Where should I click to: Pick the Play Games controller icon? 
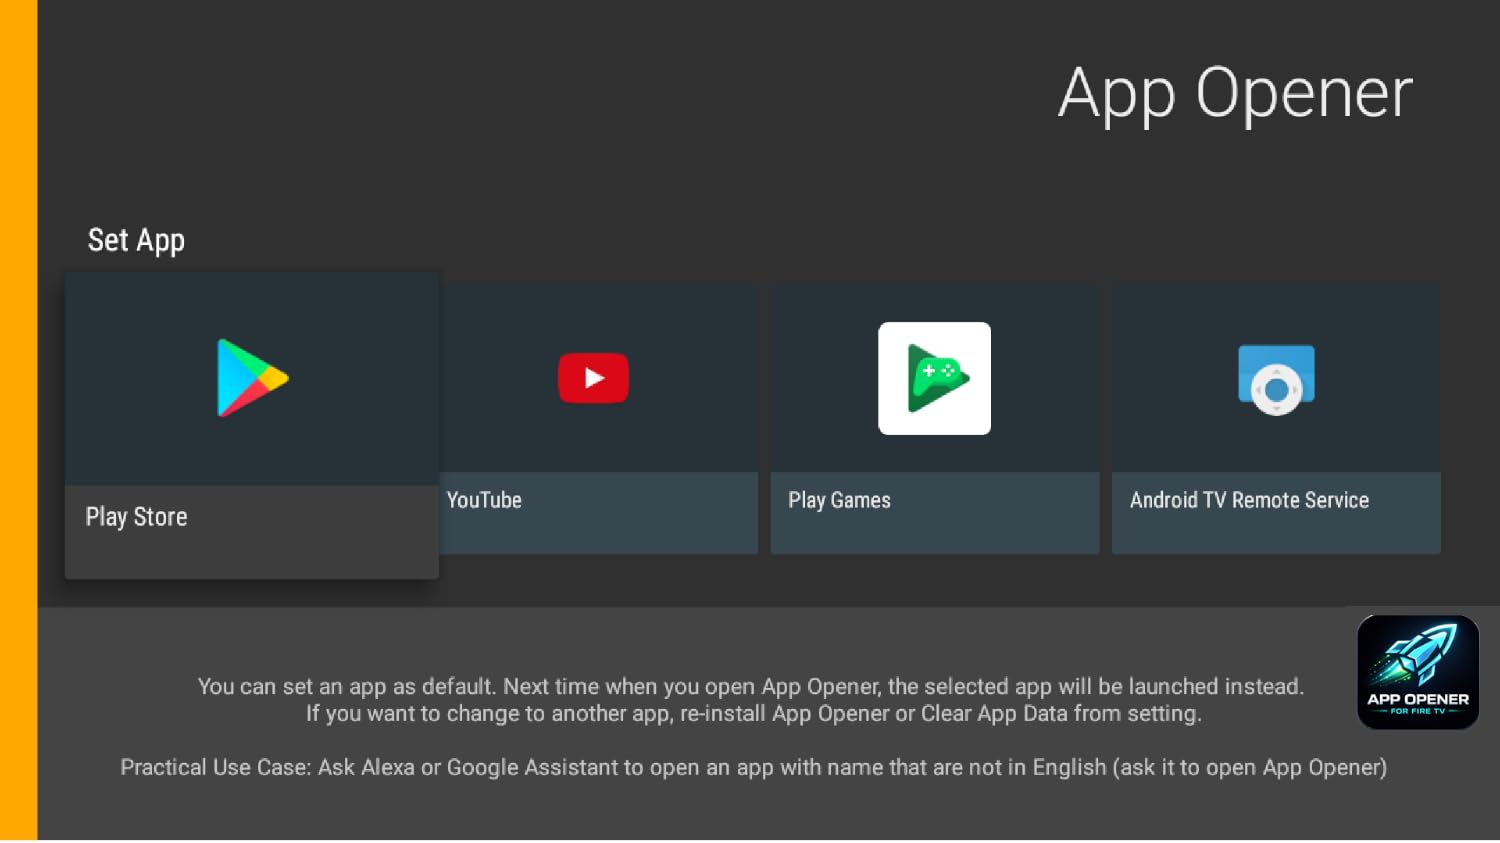click(x=934, y=378)
